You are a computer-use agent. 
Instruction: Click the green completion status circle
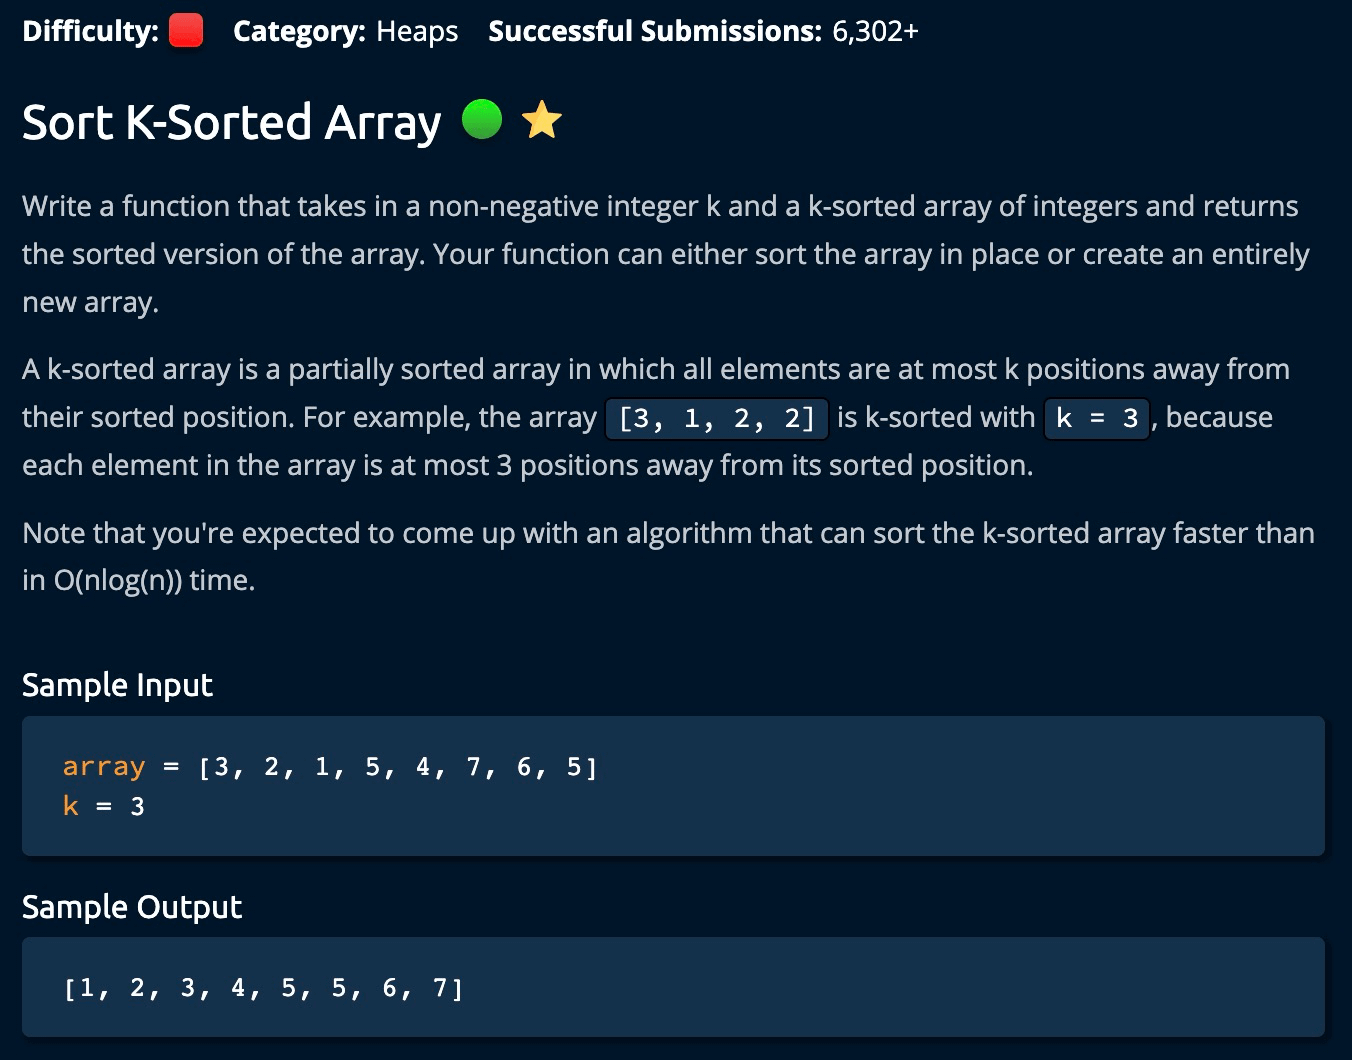482,120
